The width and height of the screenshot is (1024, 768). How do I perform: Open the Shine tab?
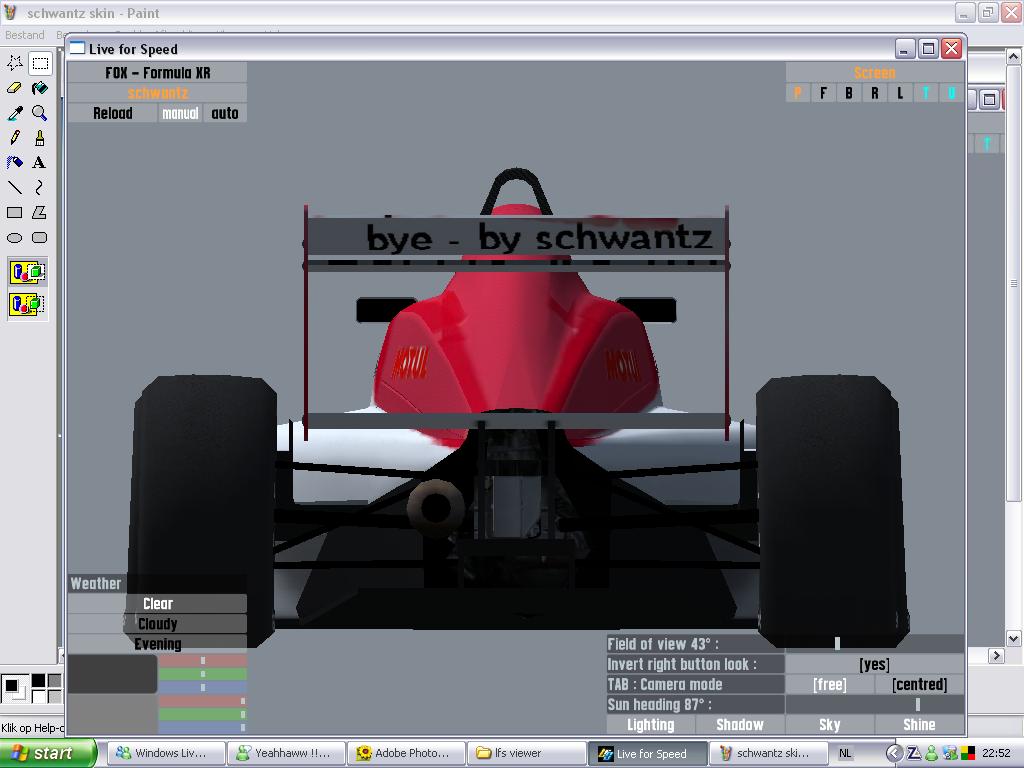coord(919,725)
